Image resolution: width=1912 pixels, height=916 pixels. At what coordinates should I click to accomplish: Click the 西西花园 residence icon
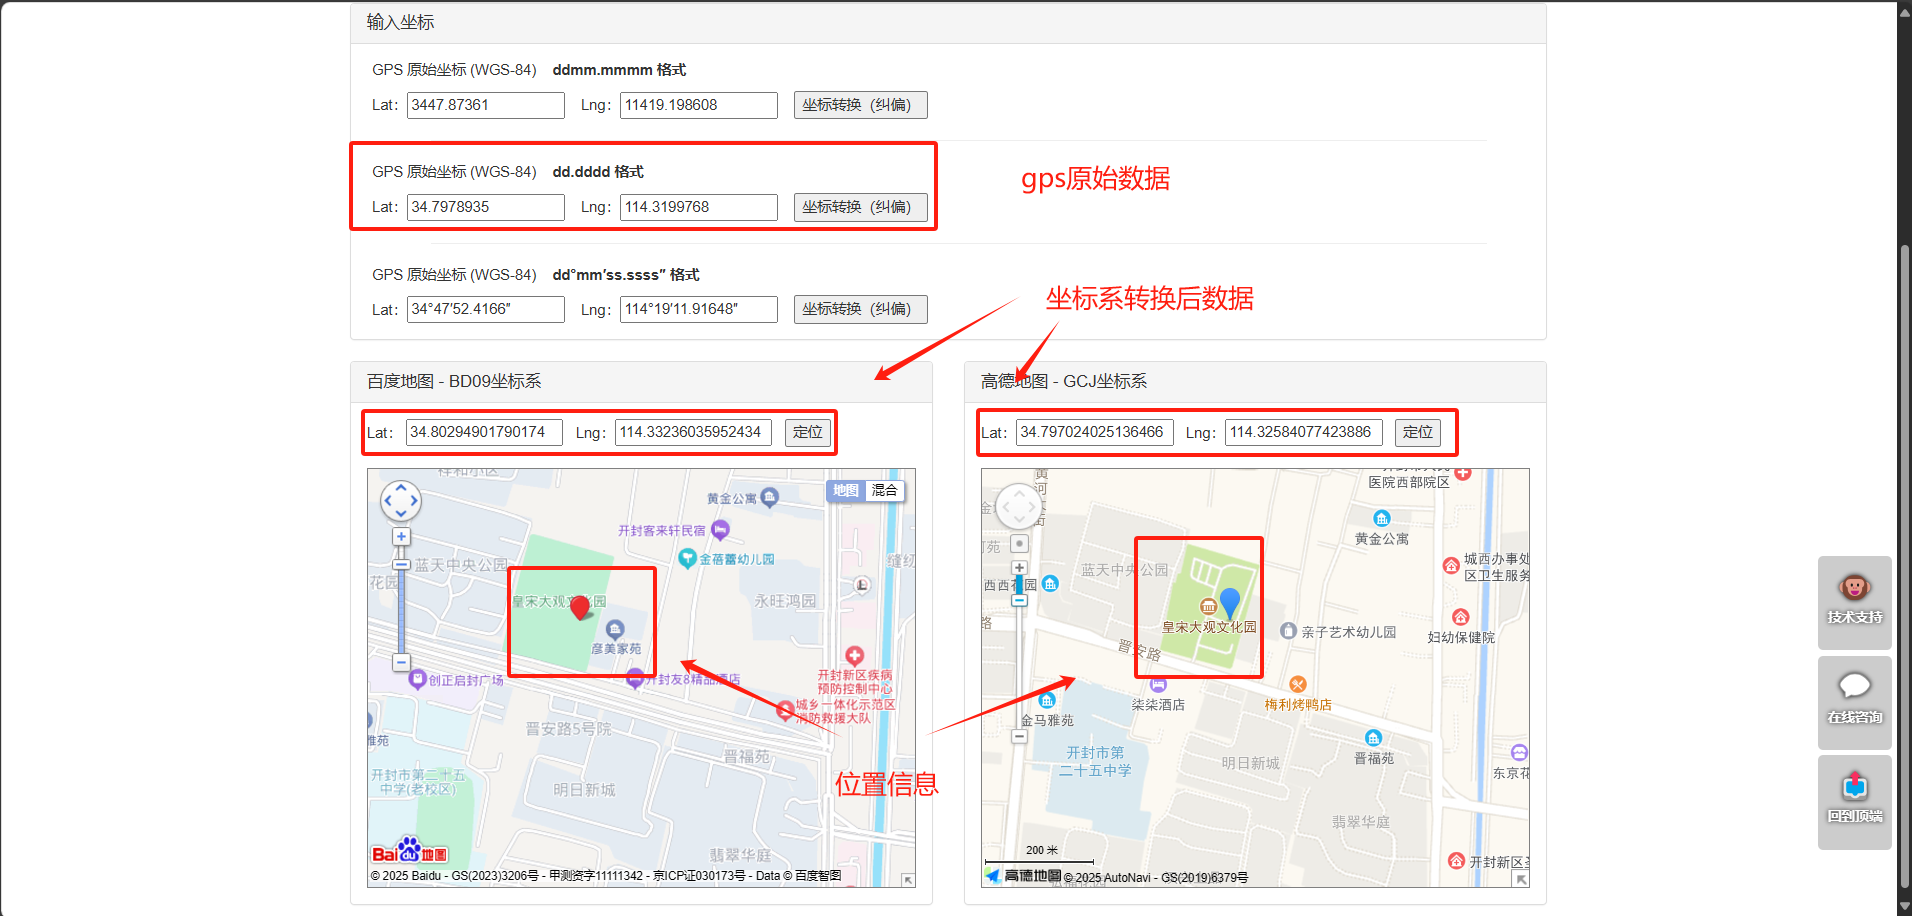point(1050,583)
